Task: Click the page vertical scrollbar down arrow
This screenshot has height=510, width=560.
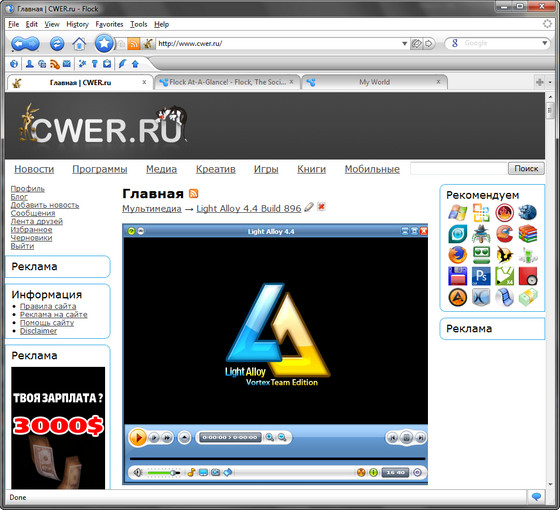Action: (550, 485)
